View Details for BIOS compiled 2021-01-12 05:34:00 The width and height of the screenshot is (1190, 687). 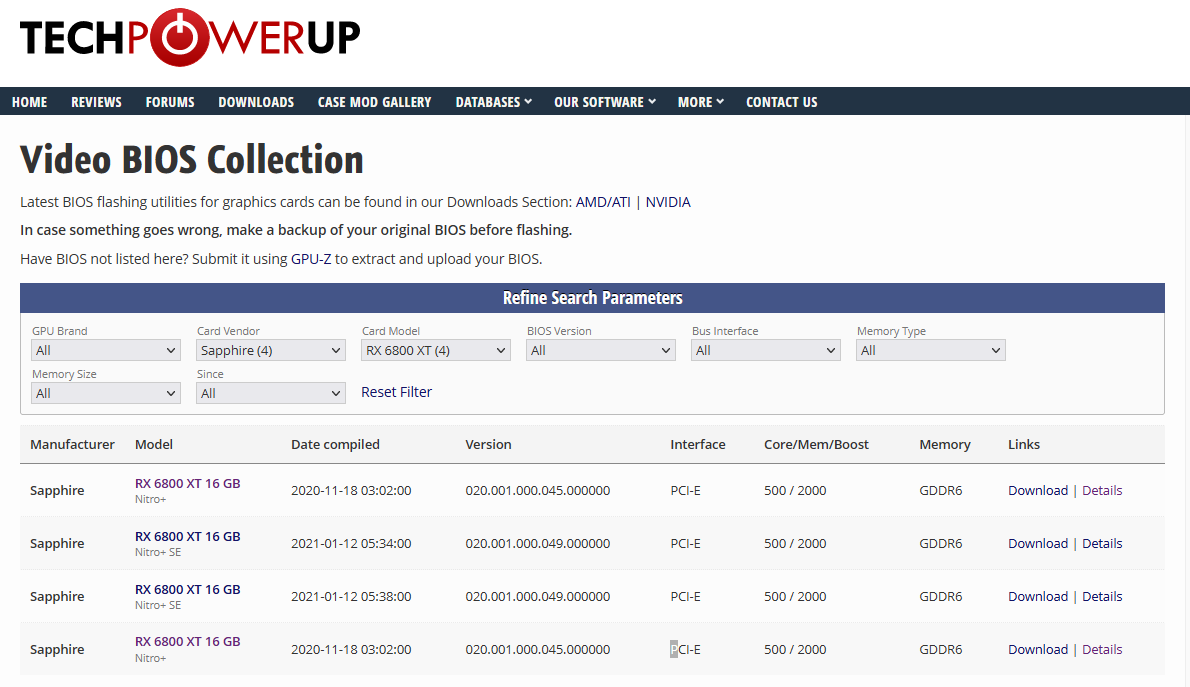1102,544
